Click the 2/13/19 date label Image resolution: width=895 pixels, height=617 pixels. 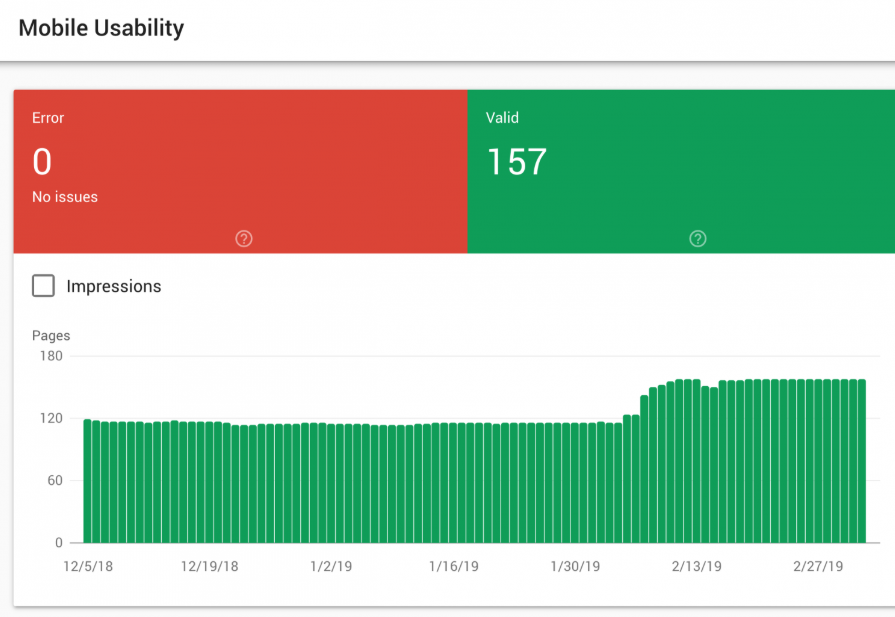click(696, 566)
